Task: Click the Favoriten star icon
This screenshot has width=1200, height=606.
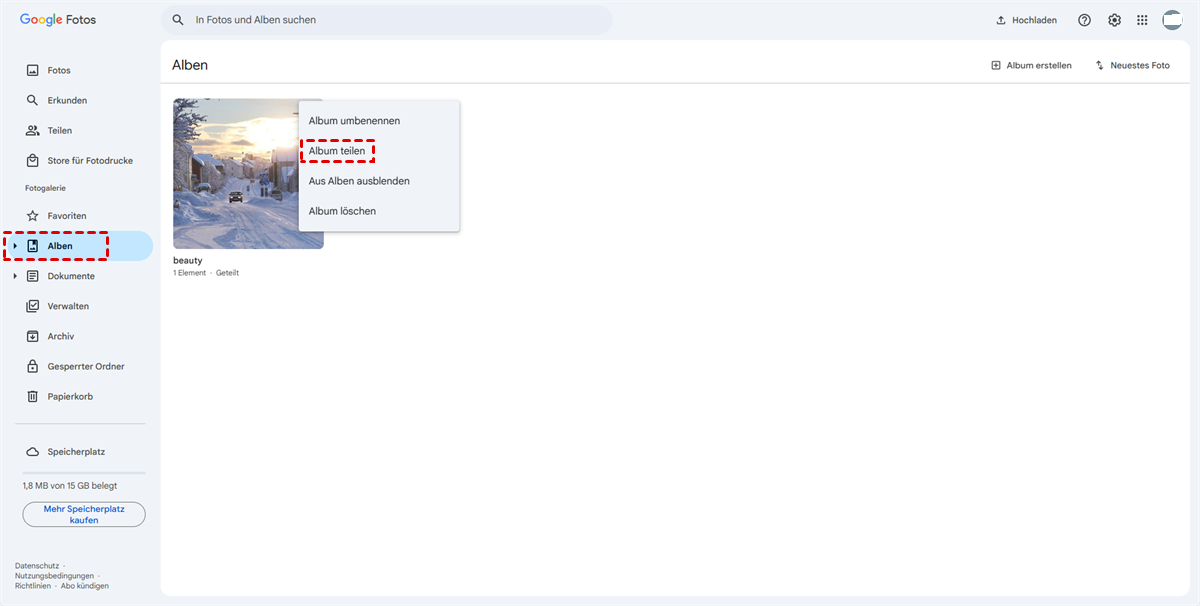Action: pyautogui.click(x=33, y=216)
